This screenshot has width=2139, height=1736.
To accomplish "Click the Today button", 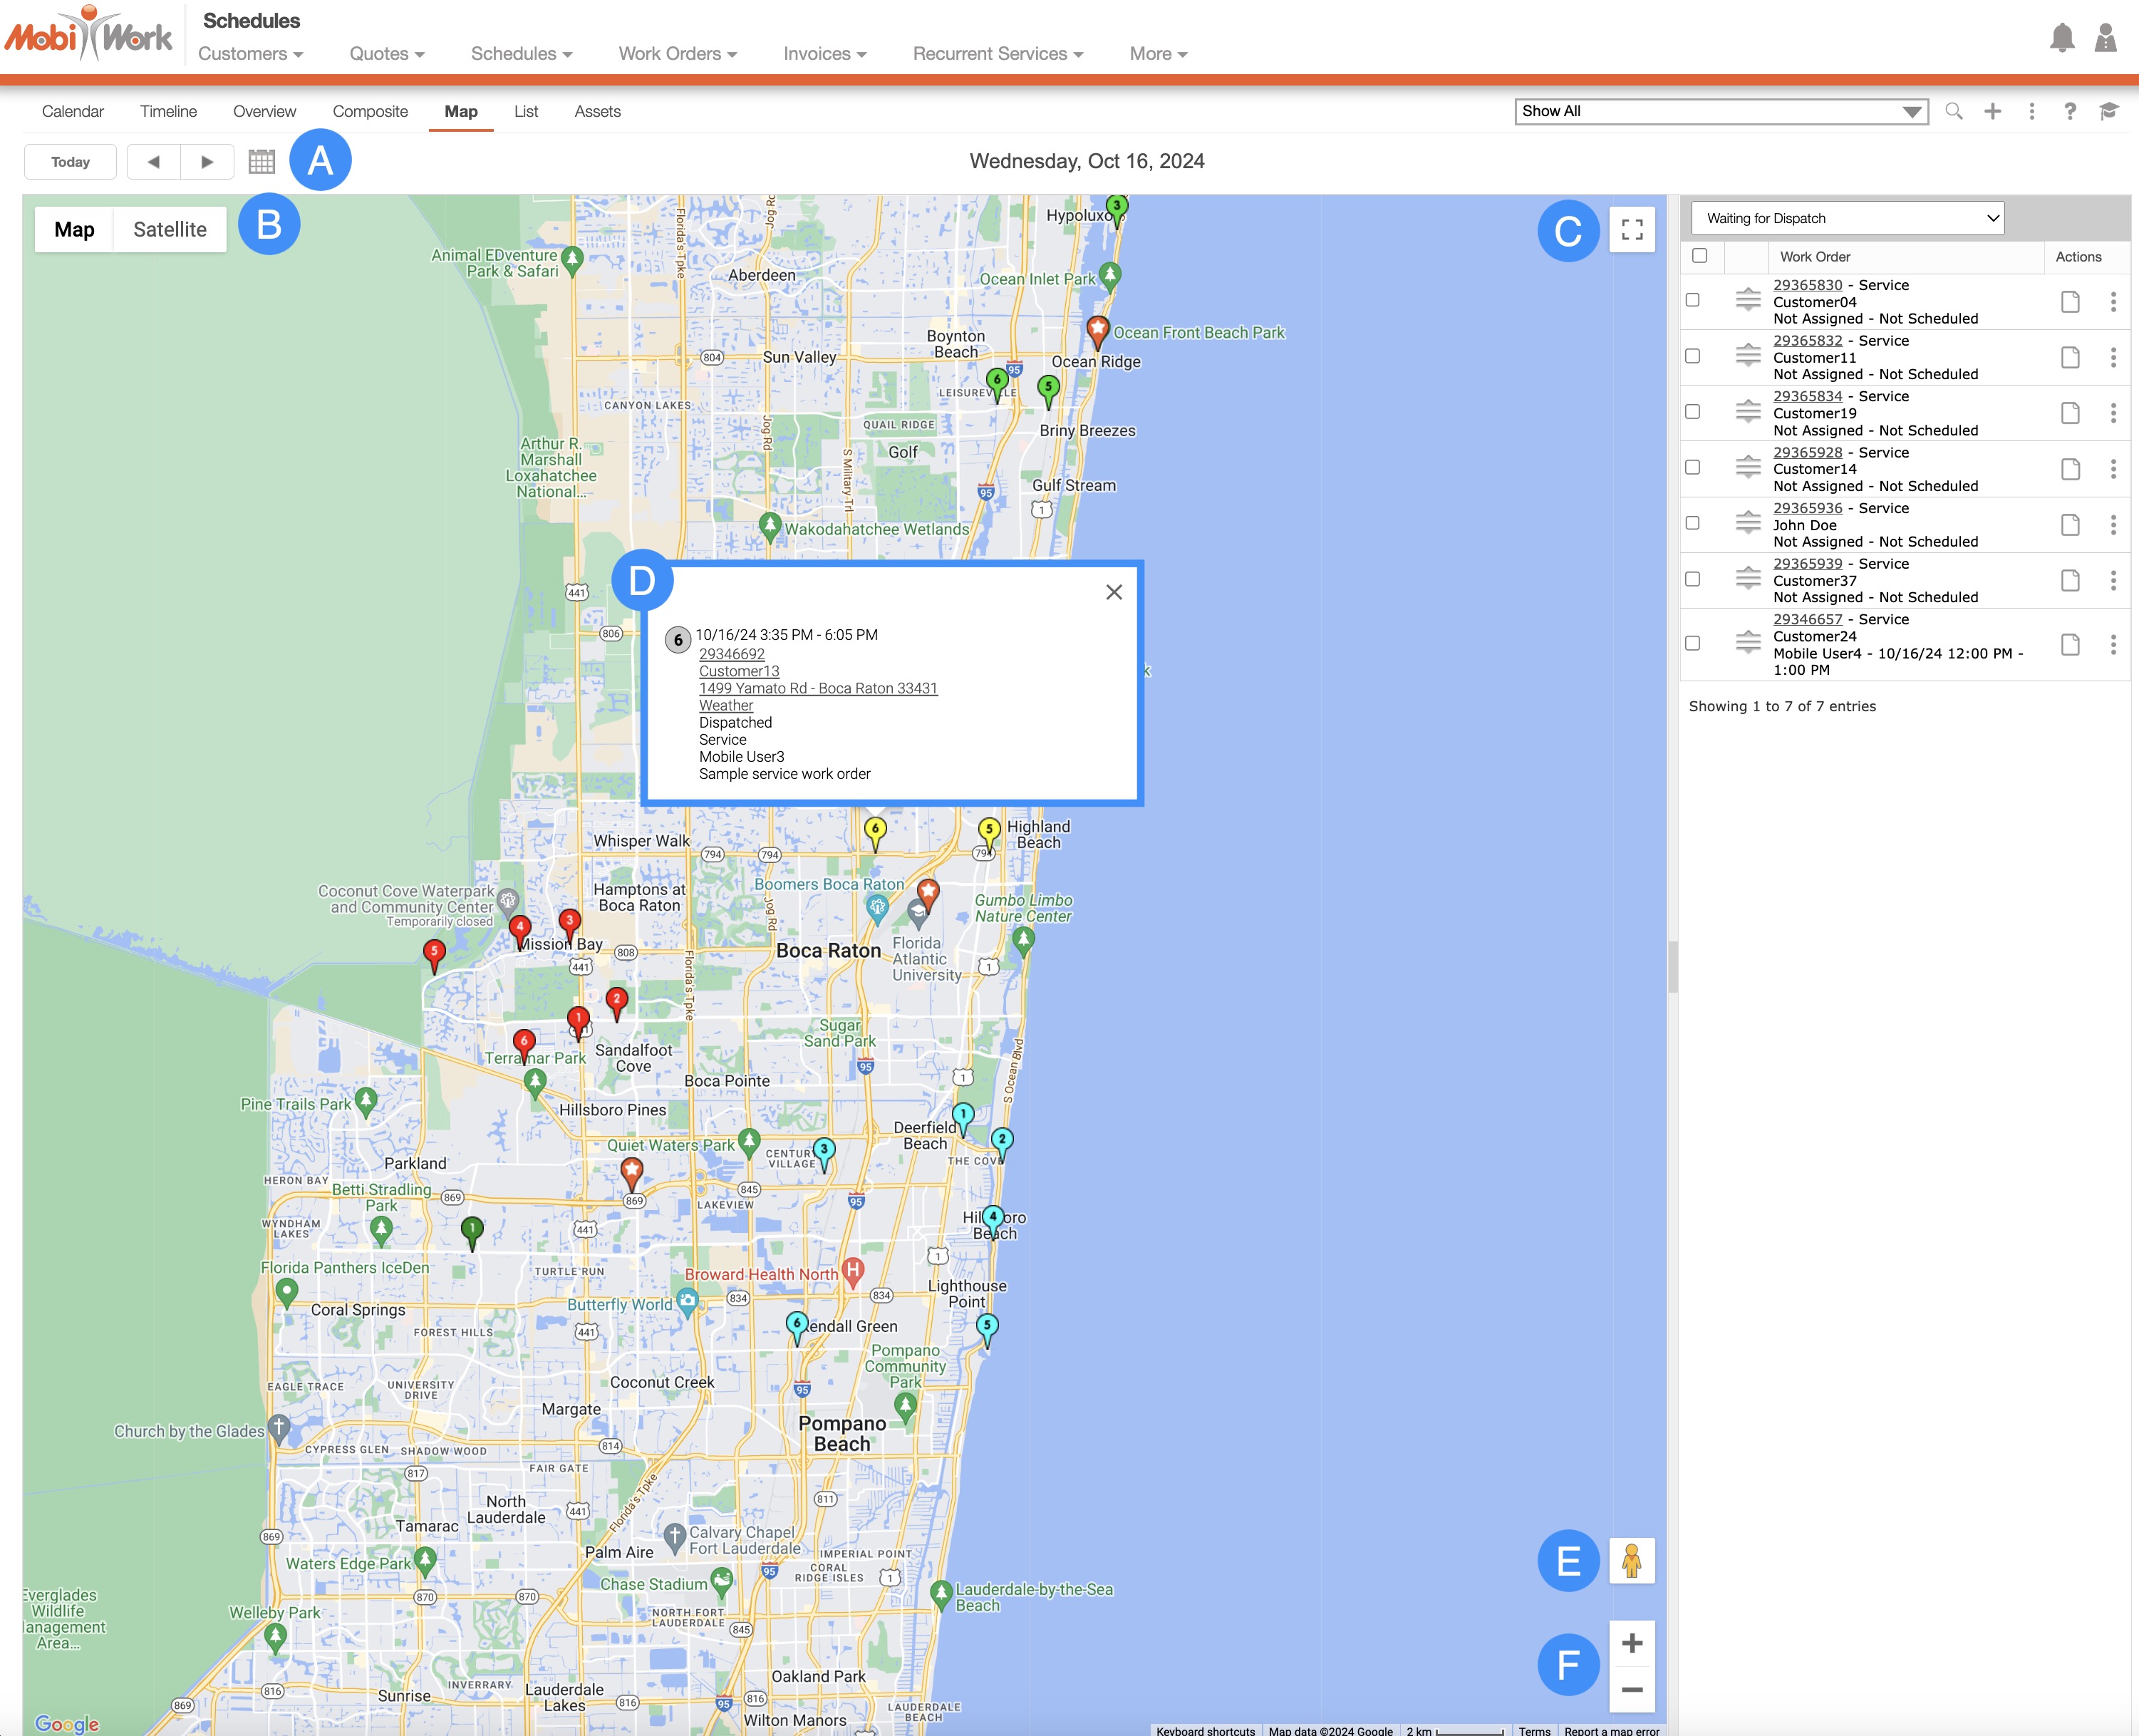I will (x=70, y=161).
